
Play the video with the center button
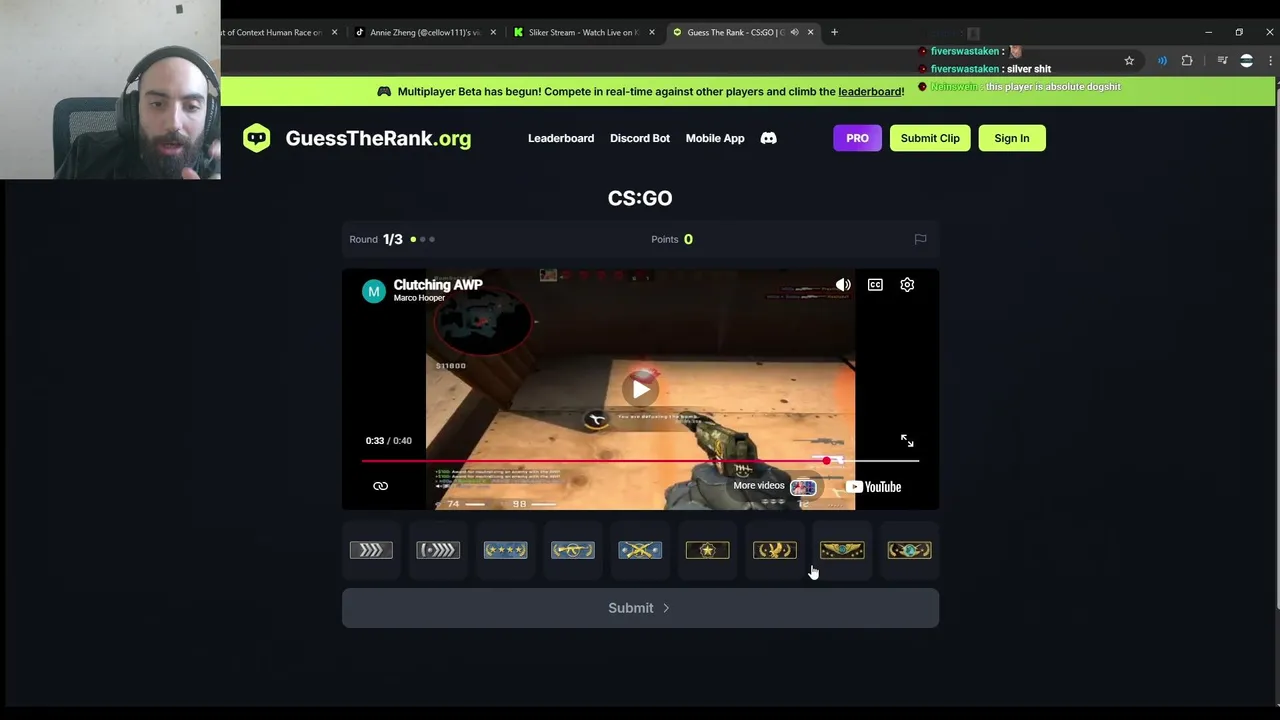click(x=640, y=389)
